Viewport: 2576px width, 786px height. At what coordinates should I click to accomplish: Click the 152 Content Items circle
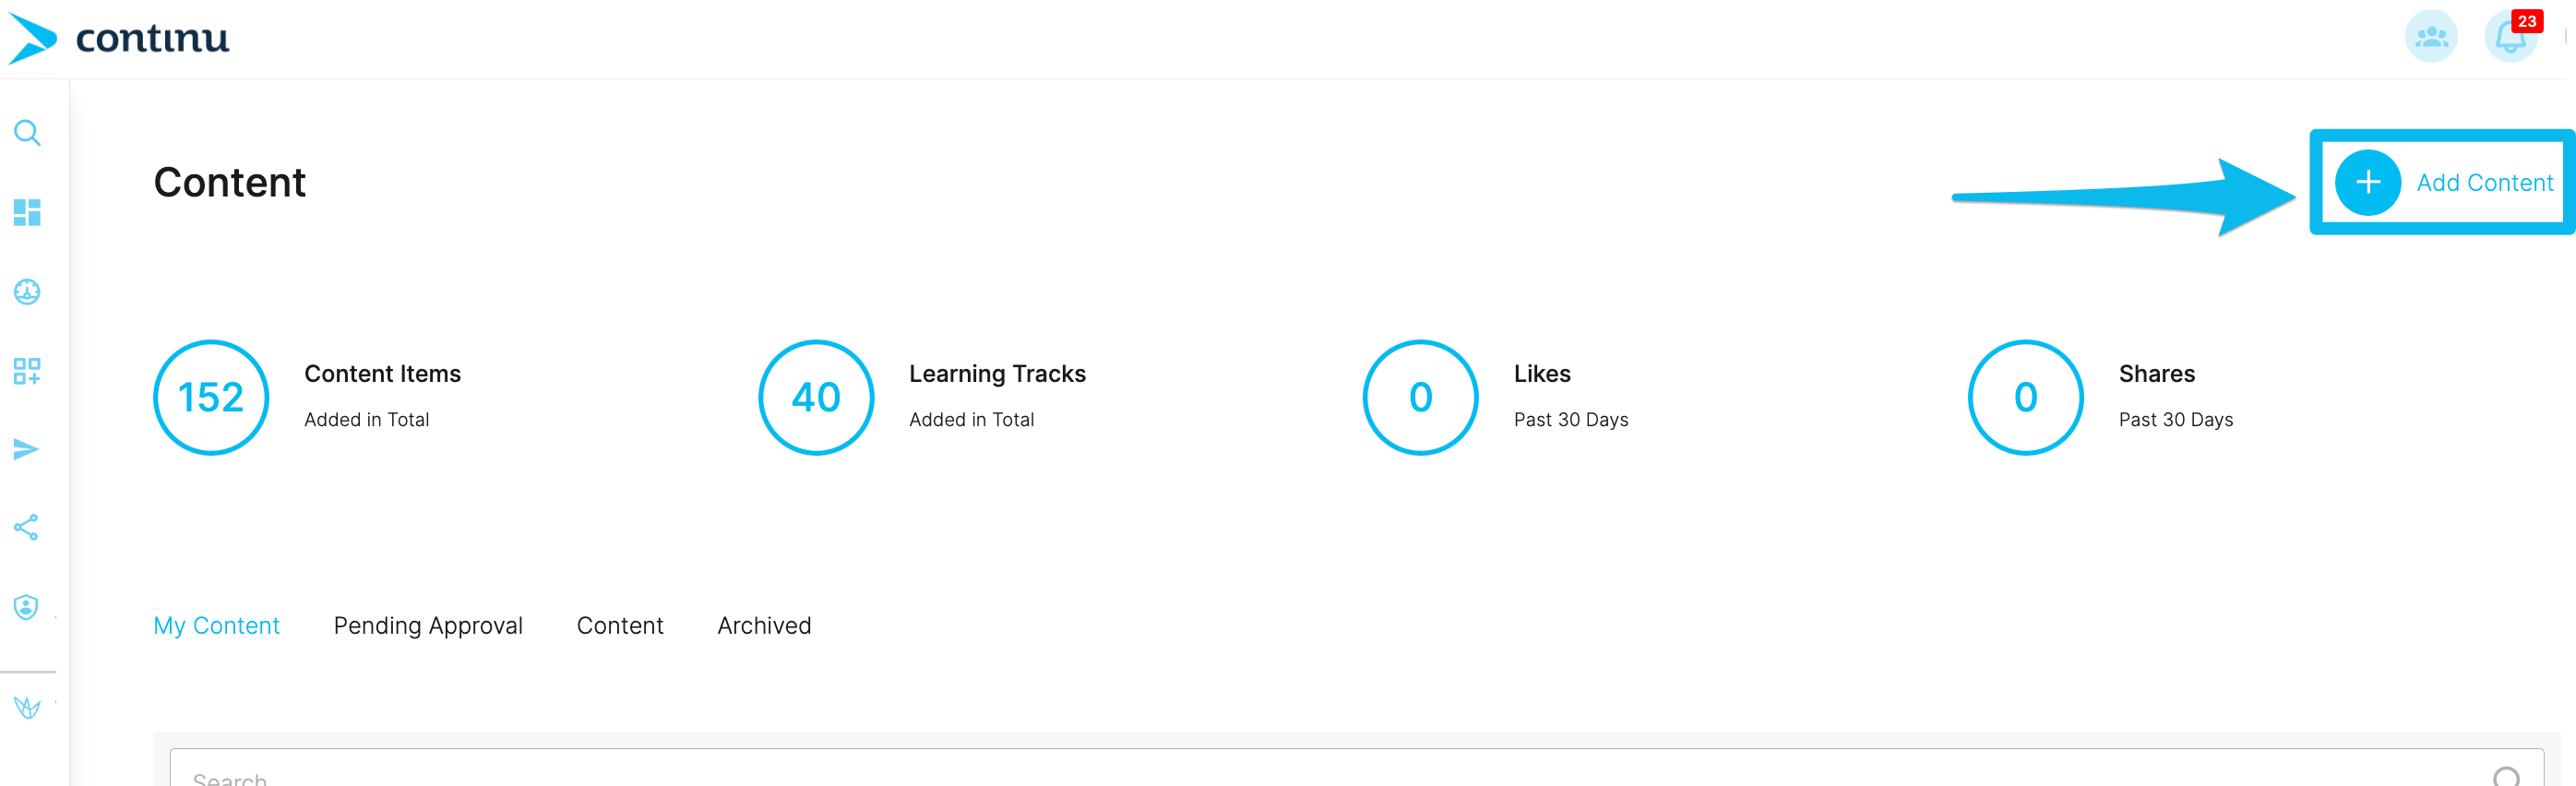coord(211,398)
